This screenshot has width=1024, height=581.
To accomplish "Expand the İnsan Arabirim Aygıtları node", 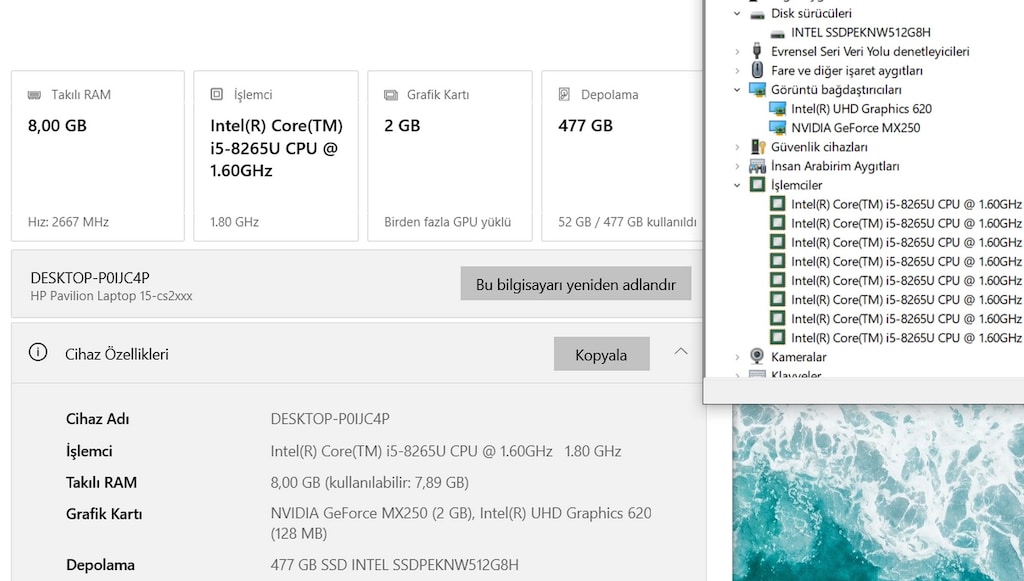I will point(737,166).
